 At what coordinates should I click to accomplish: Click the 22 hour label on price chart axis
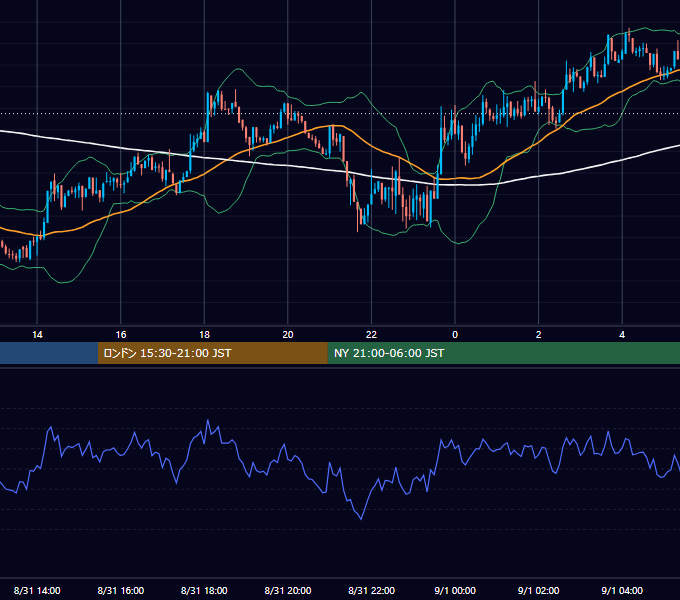[371, 335]
